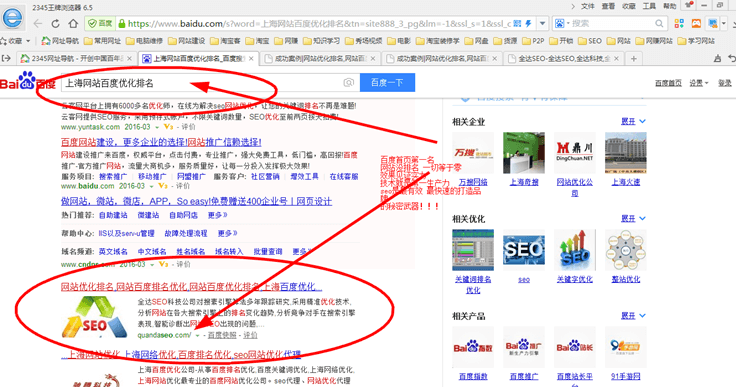Open the 工具 menu
This screenshot has height=387, width=736.
(649, 6)
